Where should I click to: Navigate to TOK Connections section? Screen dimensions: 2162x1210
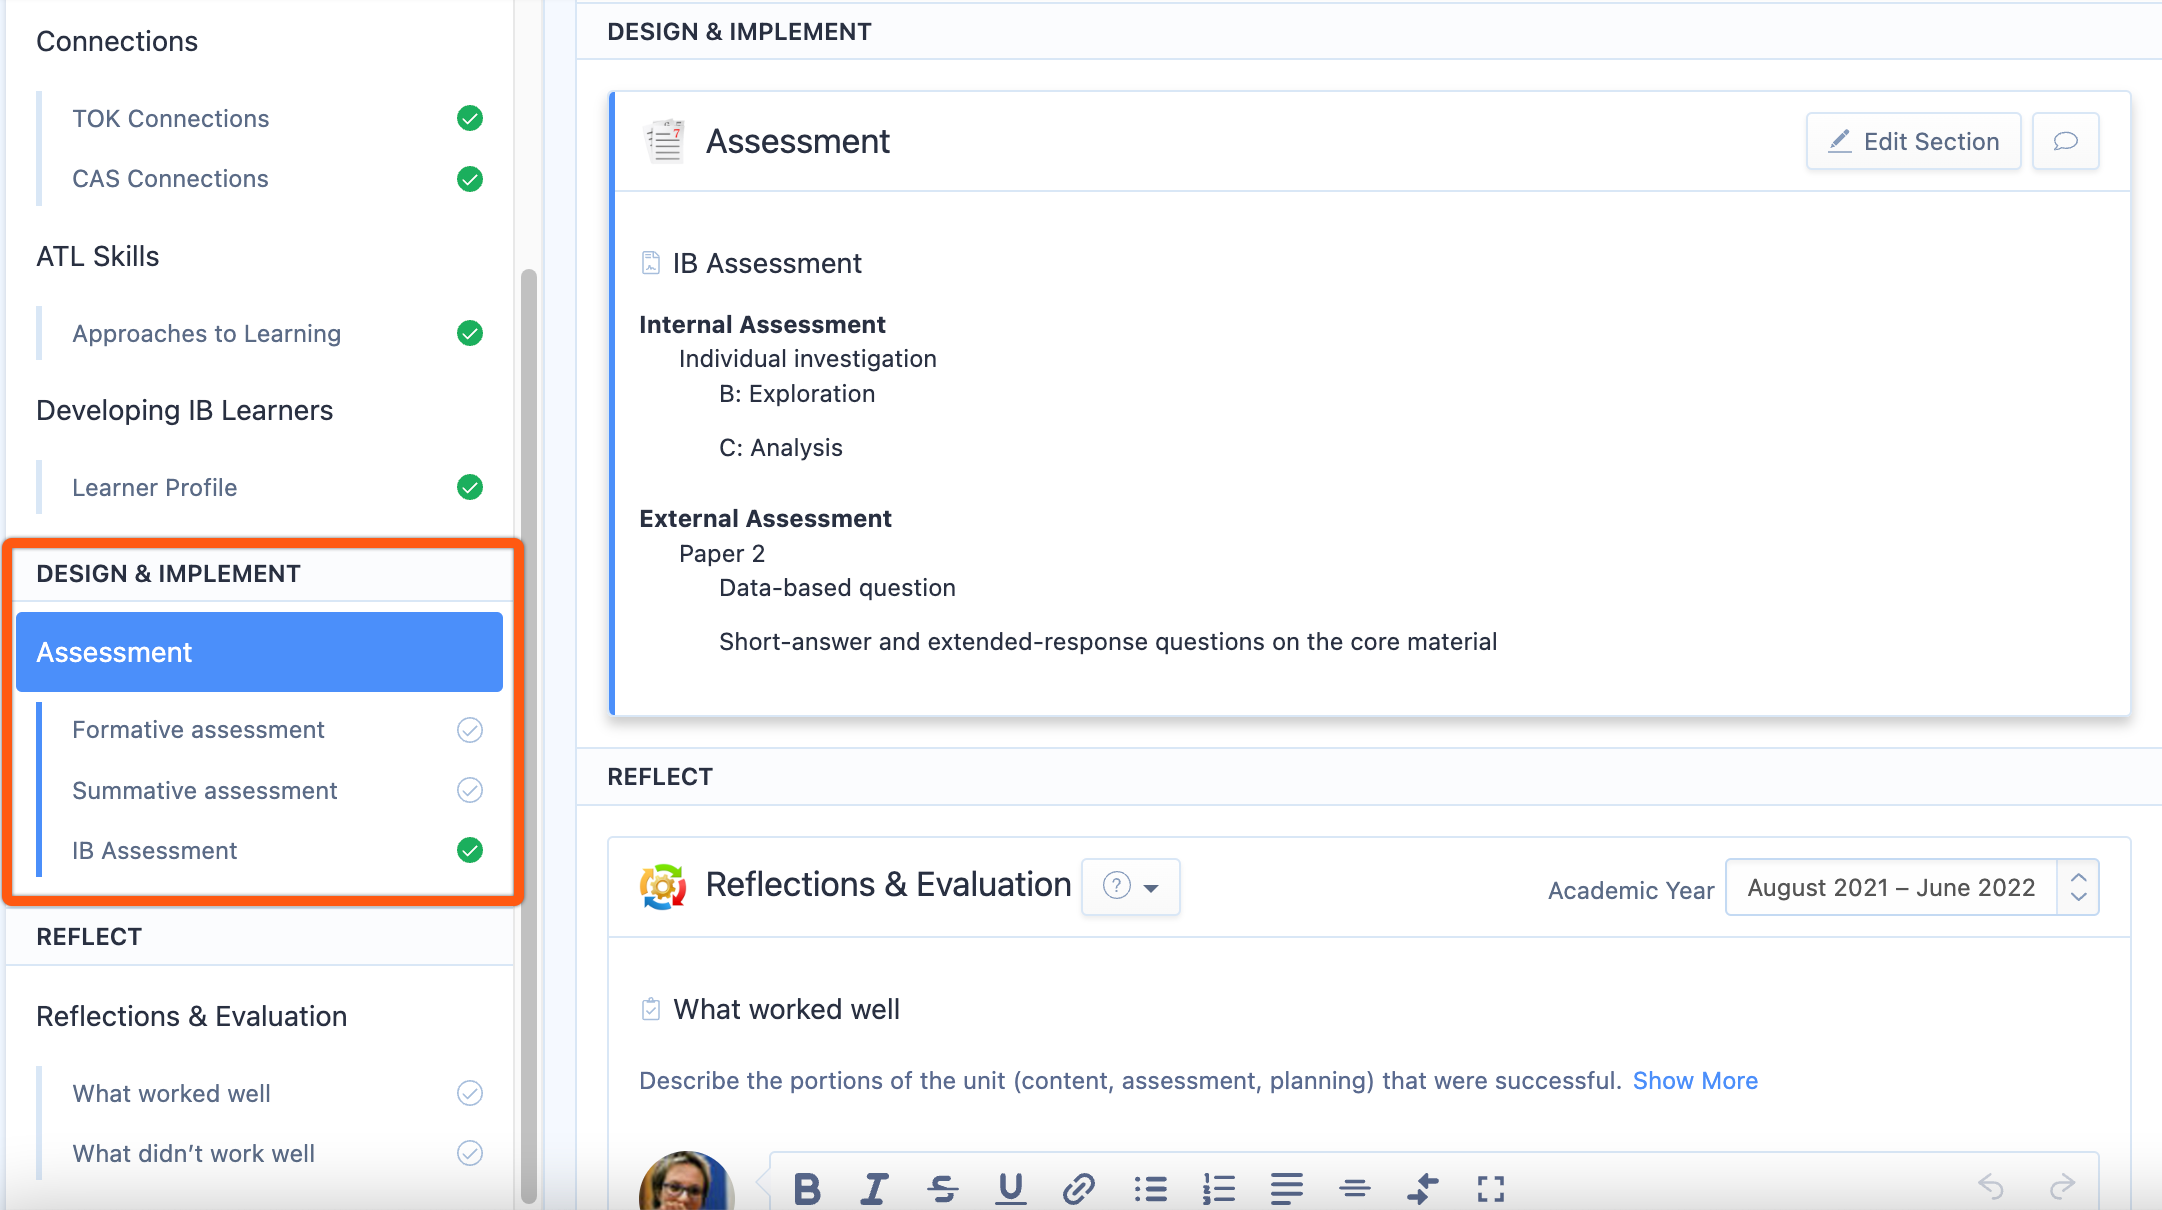coord(170,118)
